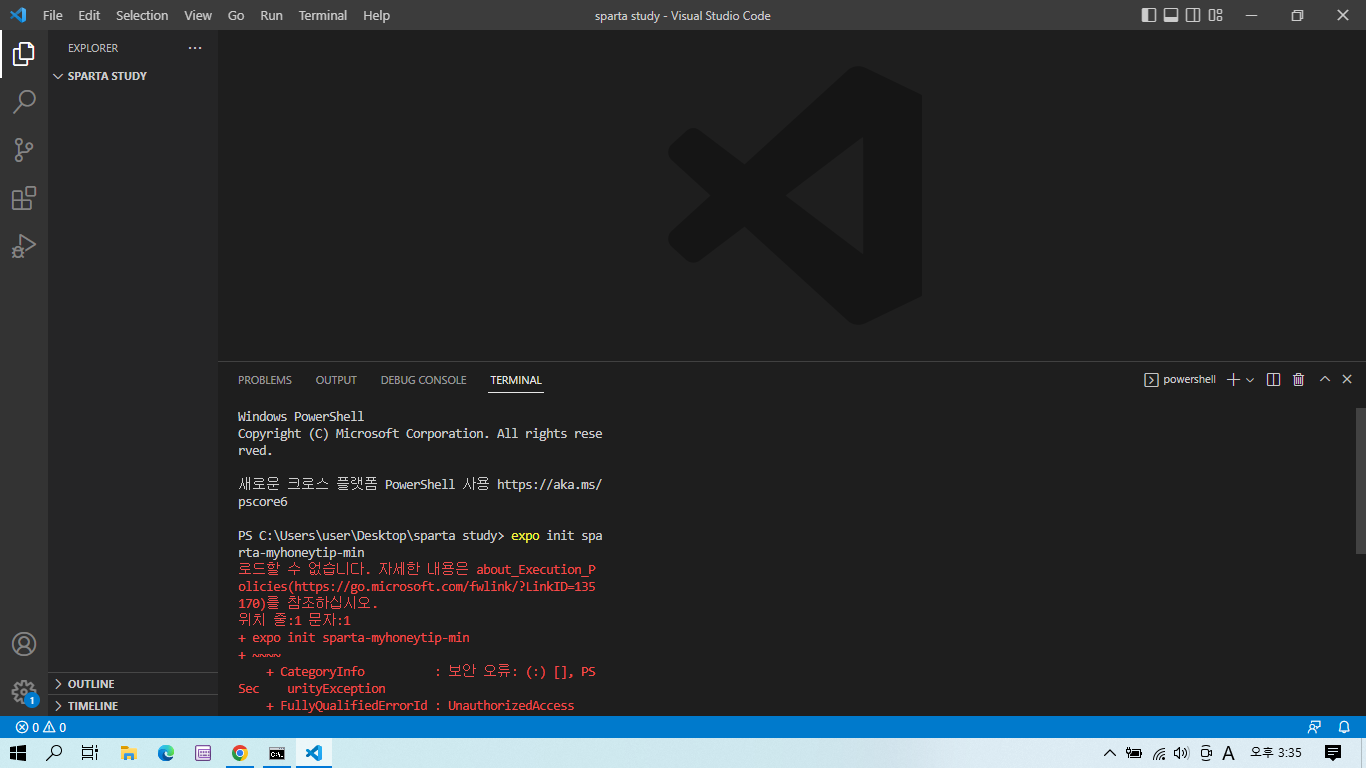Open the Manage gear menu
1366x768 pixels.
24,692
